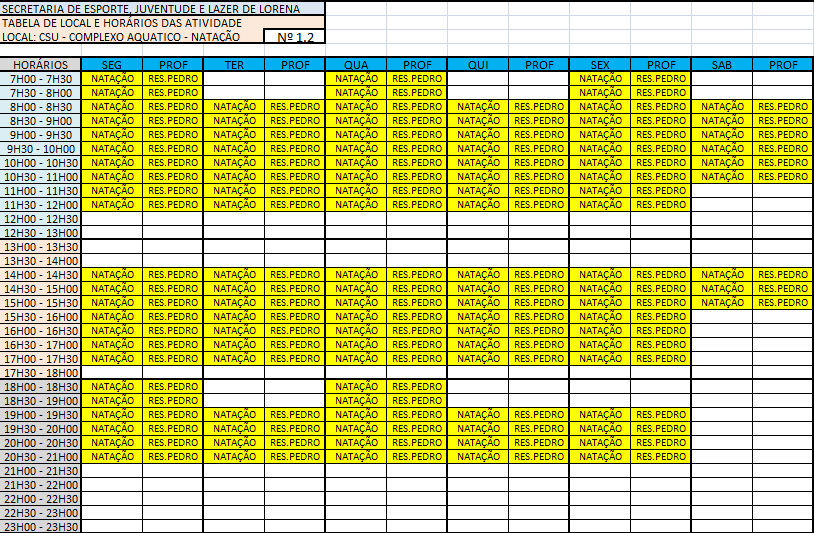
Task: Select the '17H00 - 17H30' time cell
Action: click(x=40, y=359)
